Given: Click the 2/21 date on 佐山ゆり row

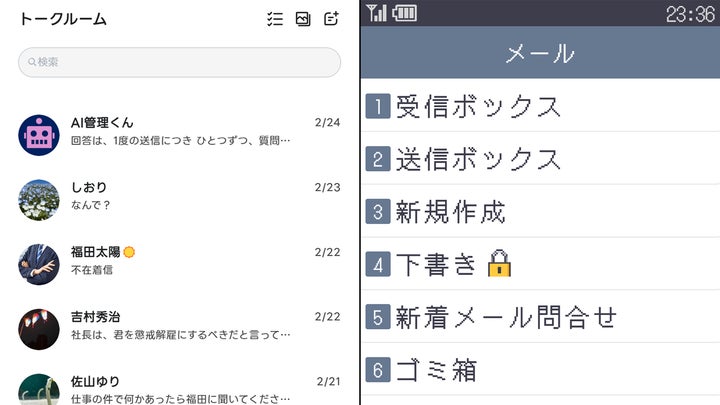Looking at the screenshot, I should 328,382.
